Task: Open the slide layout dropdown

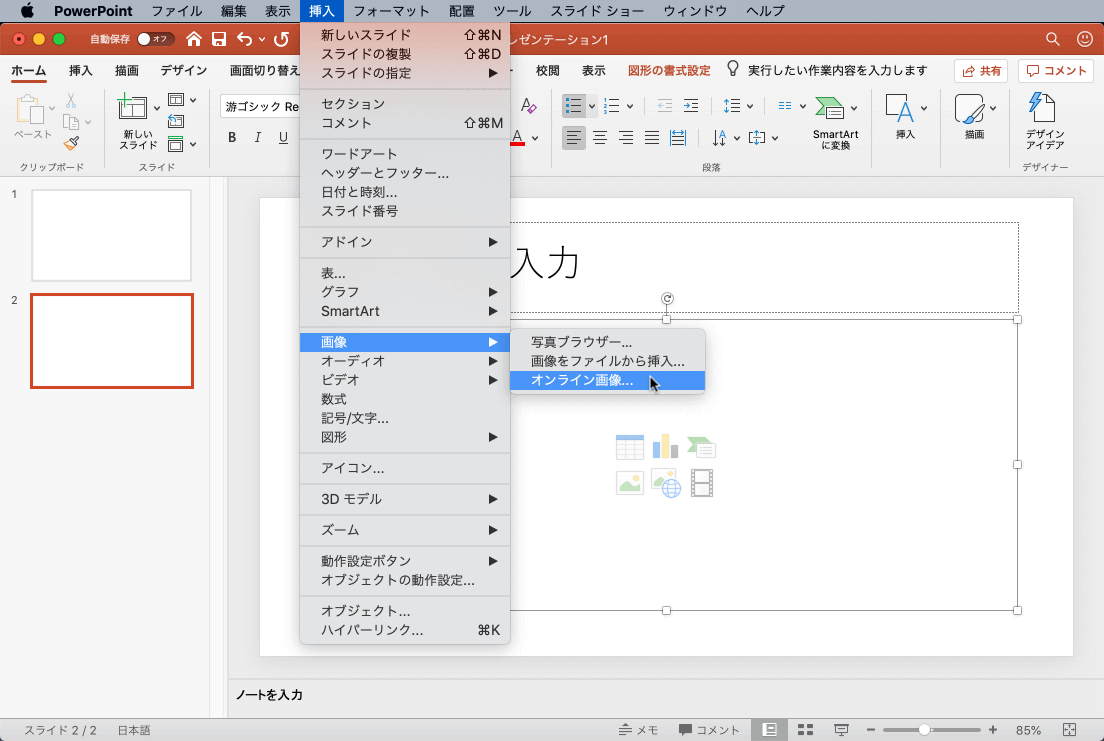Action: pyautogui.click(x=182, y=99)
